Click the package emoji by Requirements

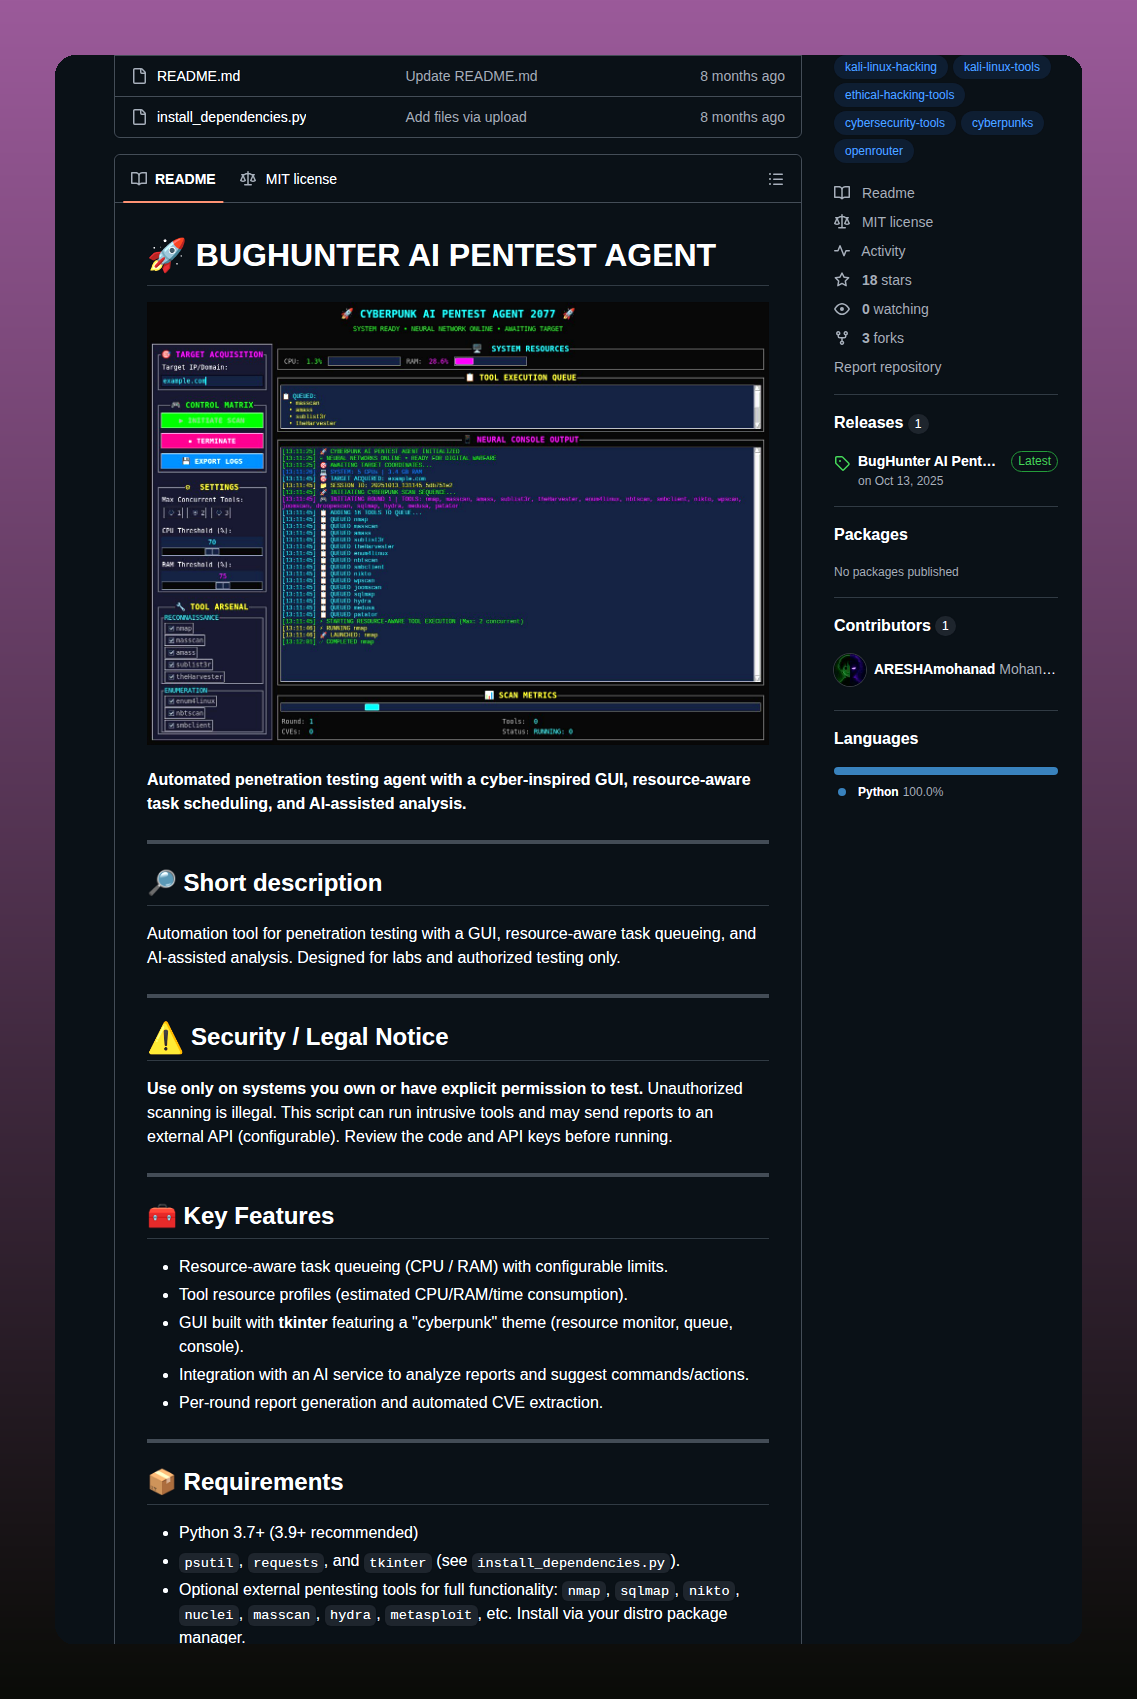pos(161,1482)
